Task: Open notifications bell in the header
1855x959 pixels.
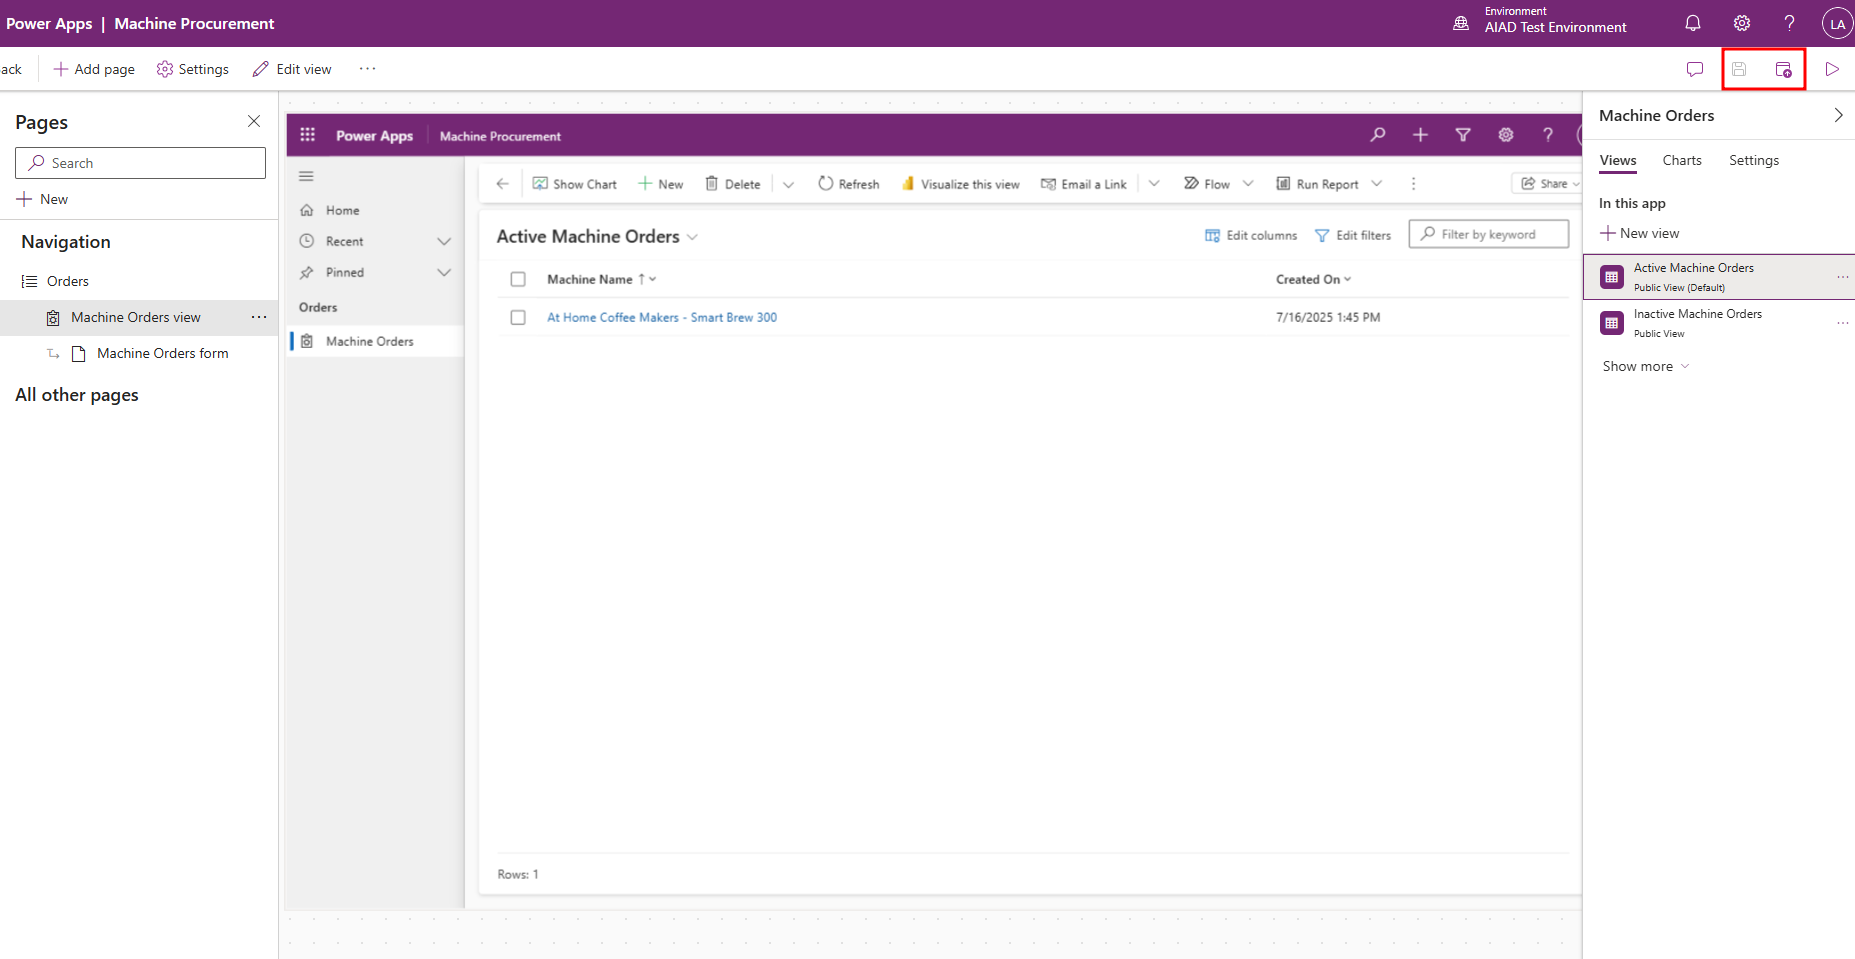Action: pyautogui.click(x=1693, y=23)
